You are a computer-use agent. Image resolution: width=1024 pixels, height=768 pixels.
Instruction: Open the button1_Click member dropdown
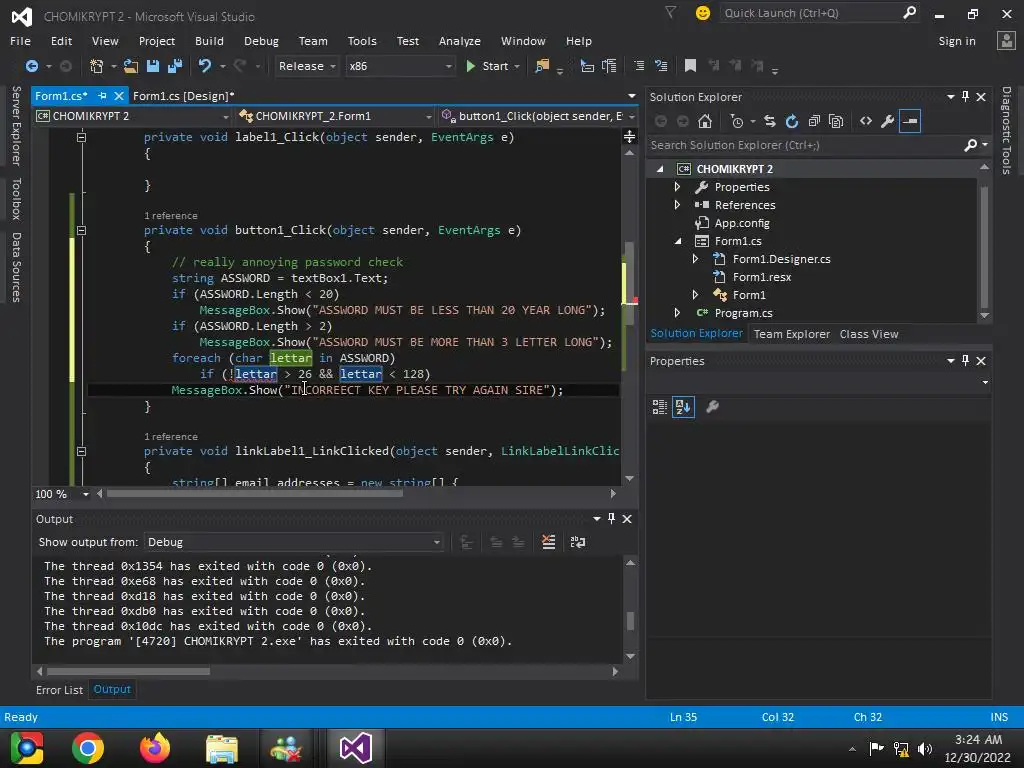coord(539,116)
